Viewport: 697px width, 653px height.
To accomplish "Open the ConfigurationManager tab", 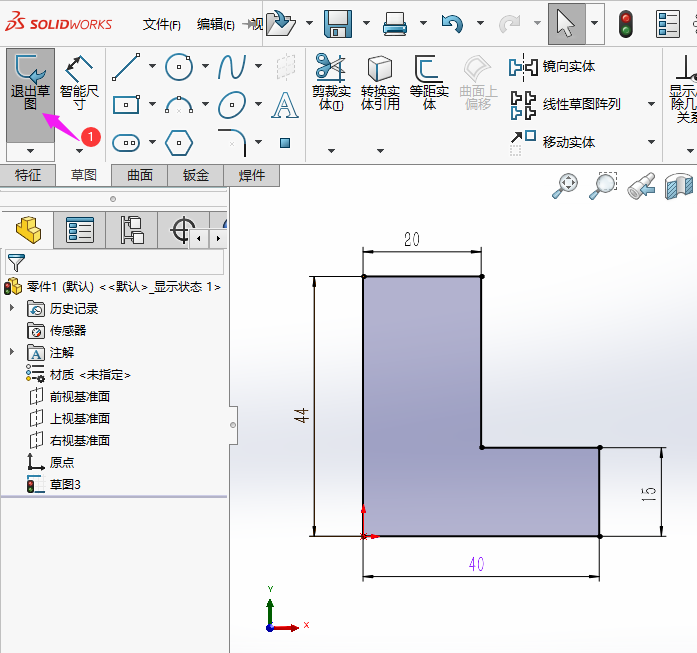I will click(x=132, y=230).
